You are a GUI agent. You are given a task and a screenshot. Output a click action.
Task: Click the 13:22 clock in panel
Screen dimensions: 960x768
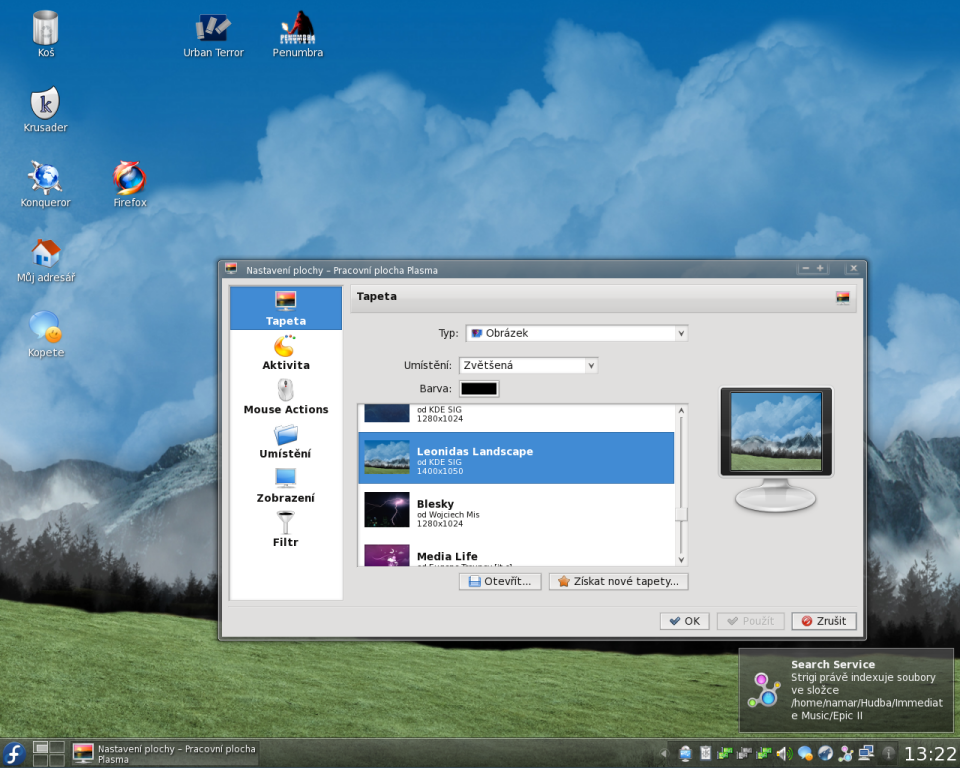(929, 753)
